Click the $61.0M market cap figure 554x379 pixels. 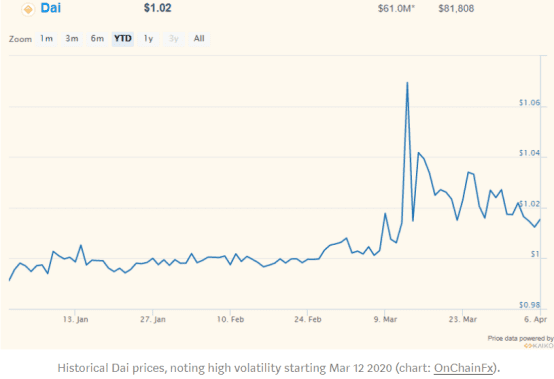(x=396, y=8)
